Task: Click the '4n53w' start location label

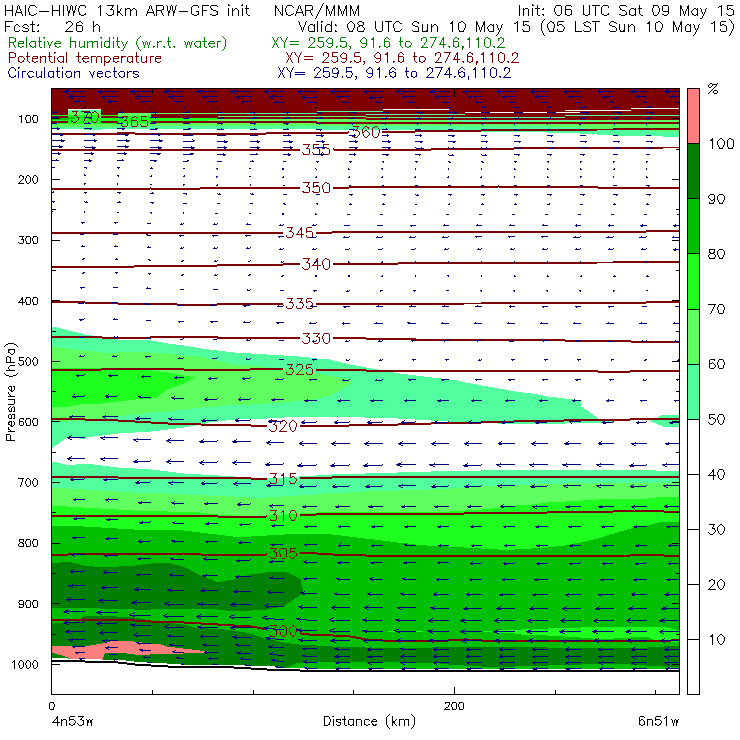Action: (72, 721)
